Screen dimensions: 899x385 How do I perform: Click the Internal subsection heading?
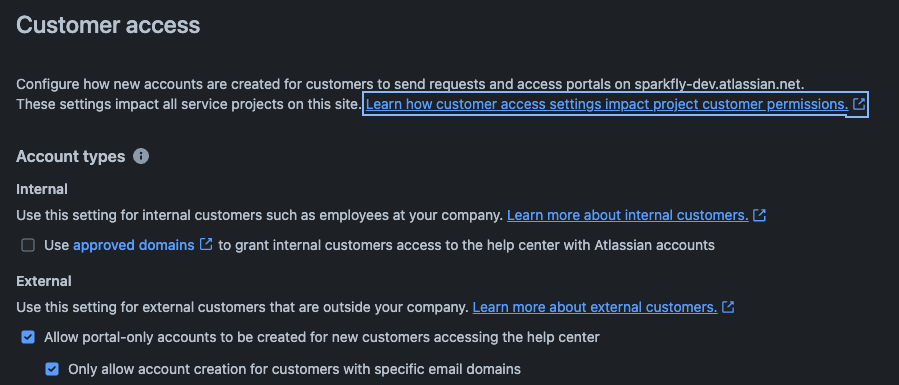[42, 189]
